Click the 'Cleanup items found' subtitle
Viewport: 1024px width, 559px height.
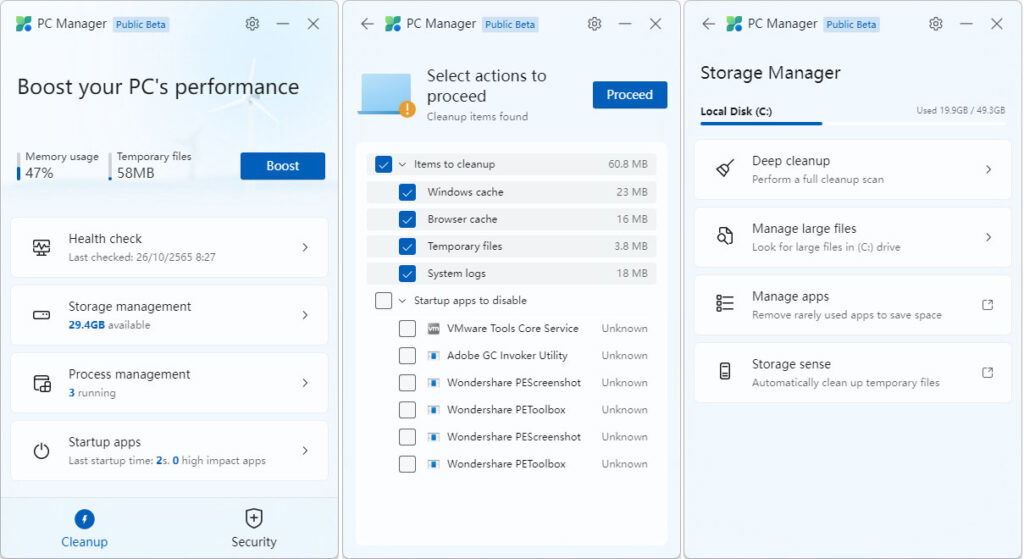click(477, 117)
